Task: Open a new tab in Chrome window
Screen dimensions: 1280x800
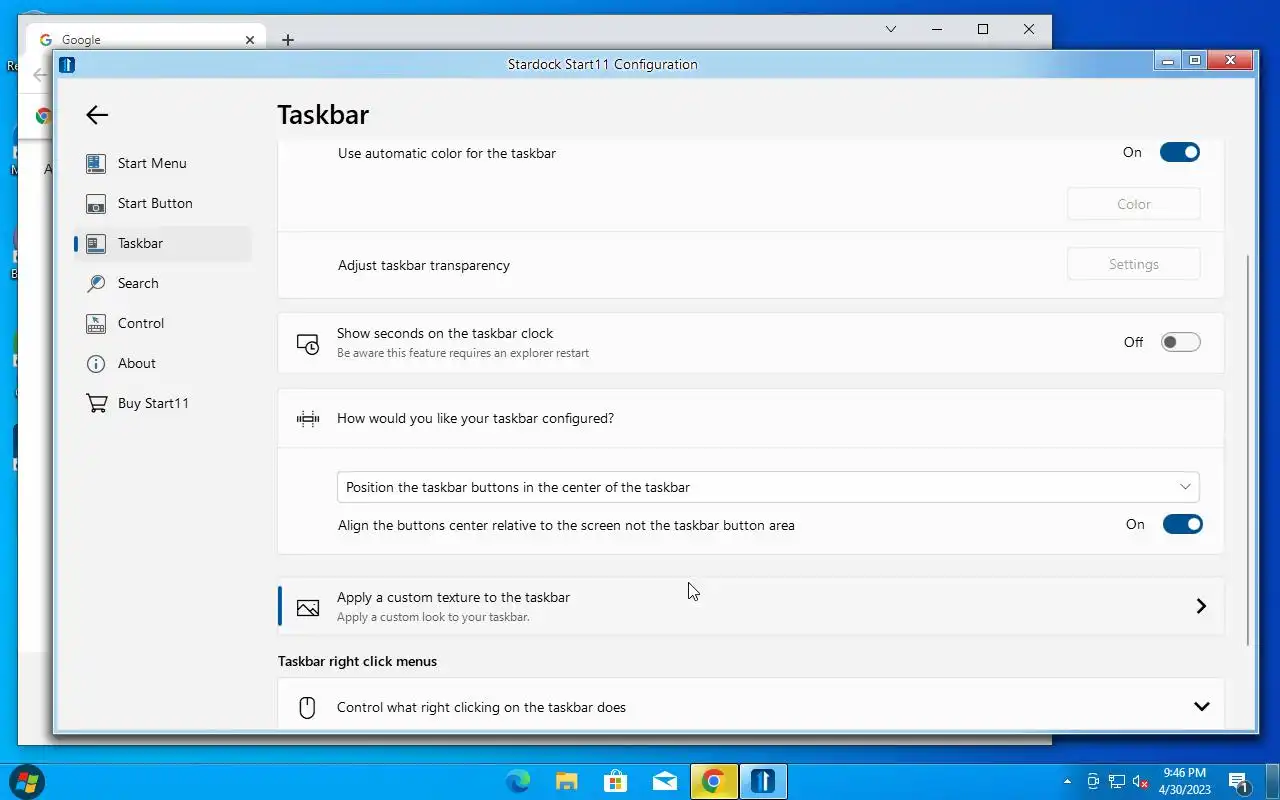Action: (288, 40)
